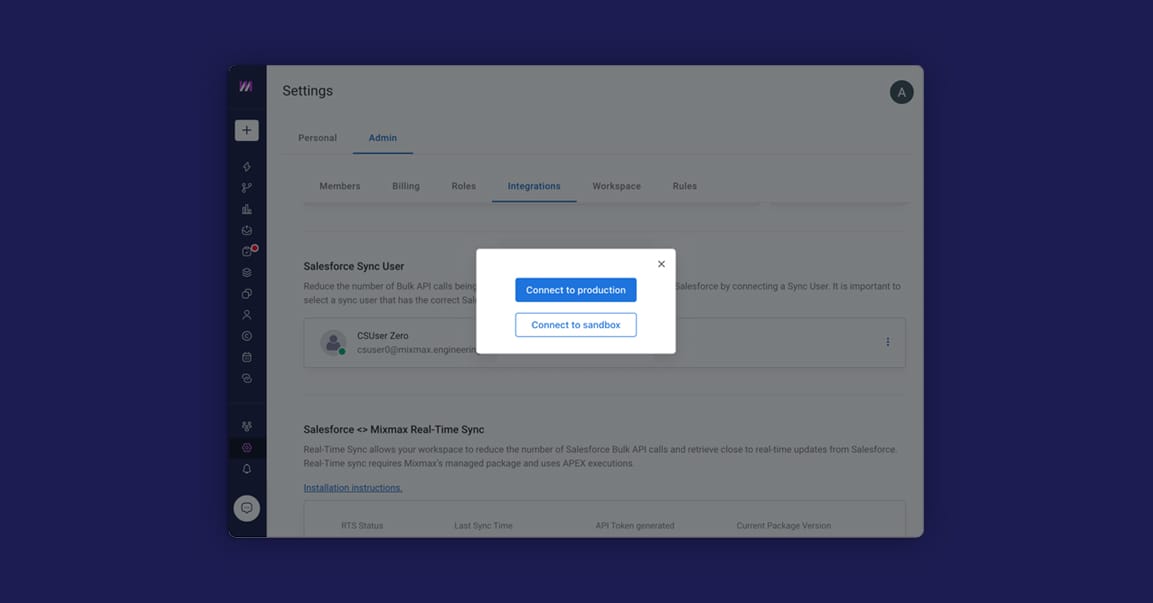Open the Installation instructions link
Screen dimensions: 1153x603
(353, 488)
